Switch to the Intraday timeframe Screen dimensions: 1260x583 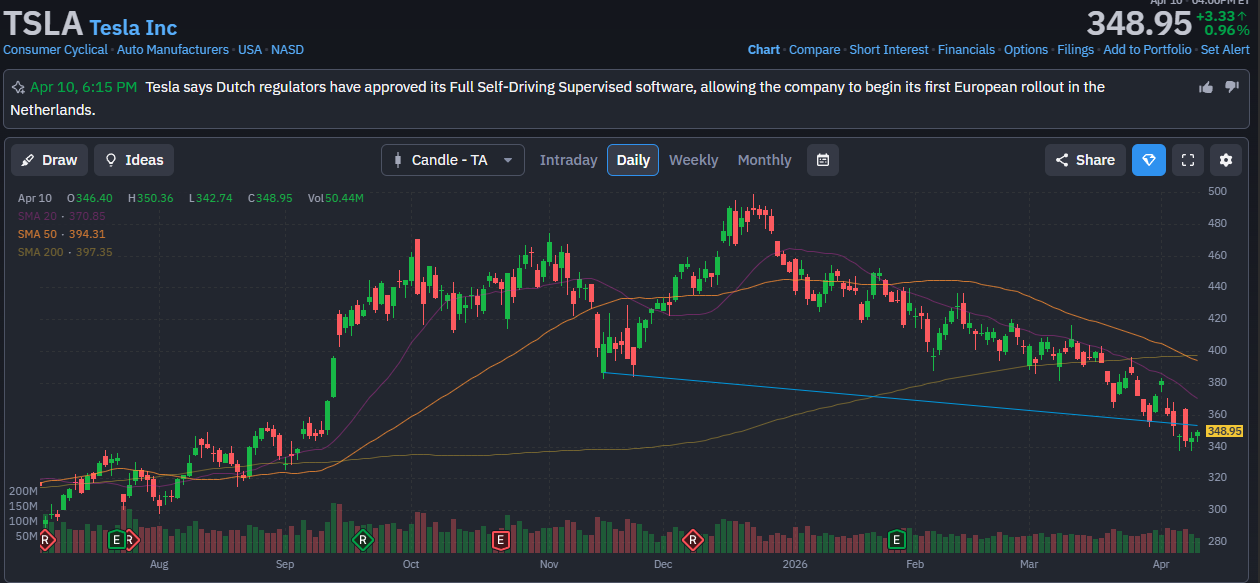pyautogui.click(x=568, y=160)
